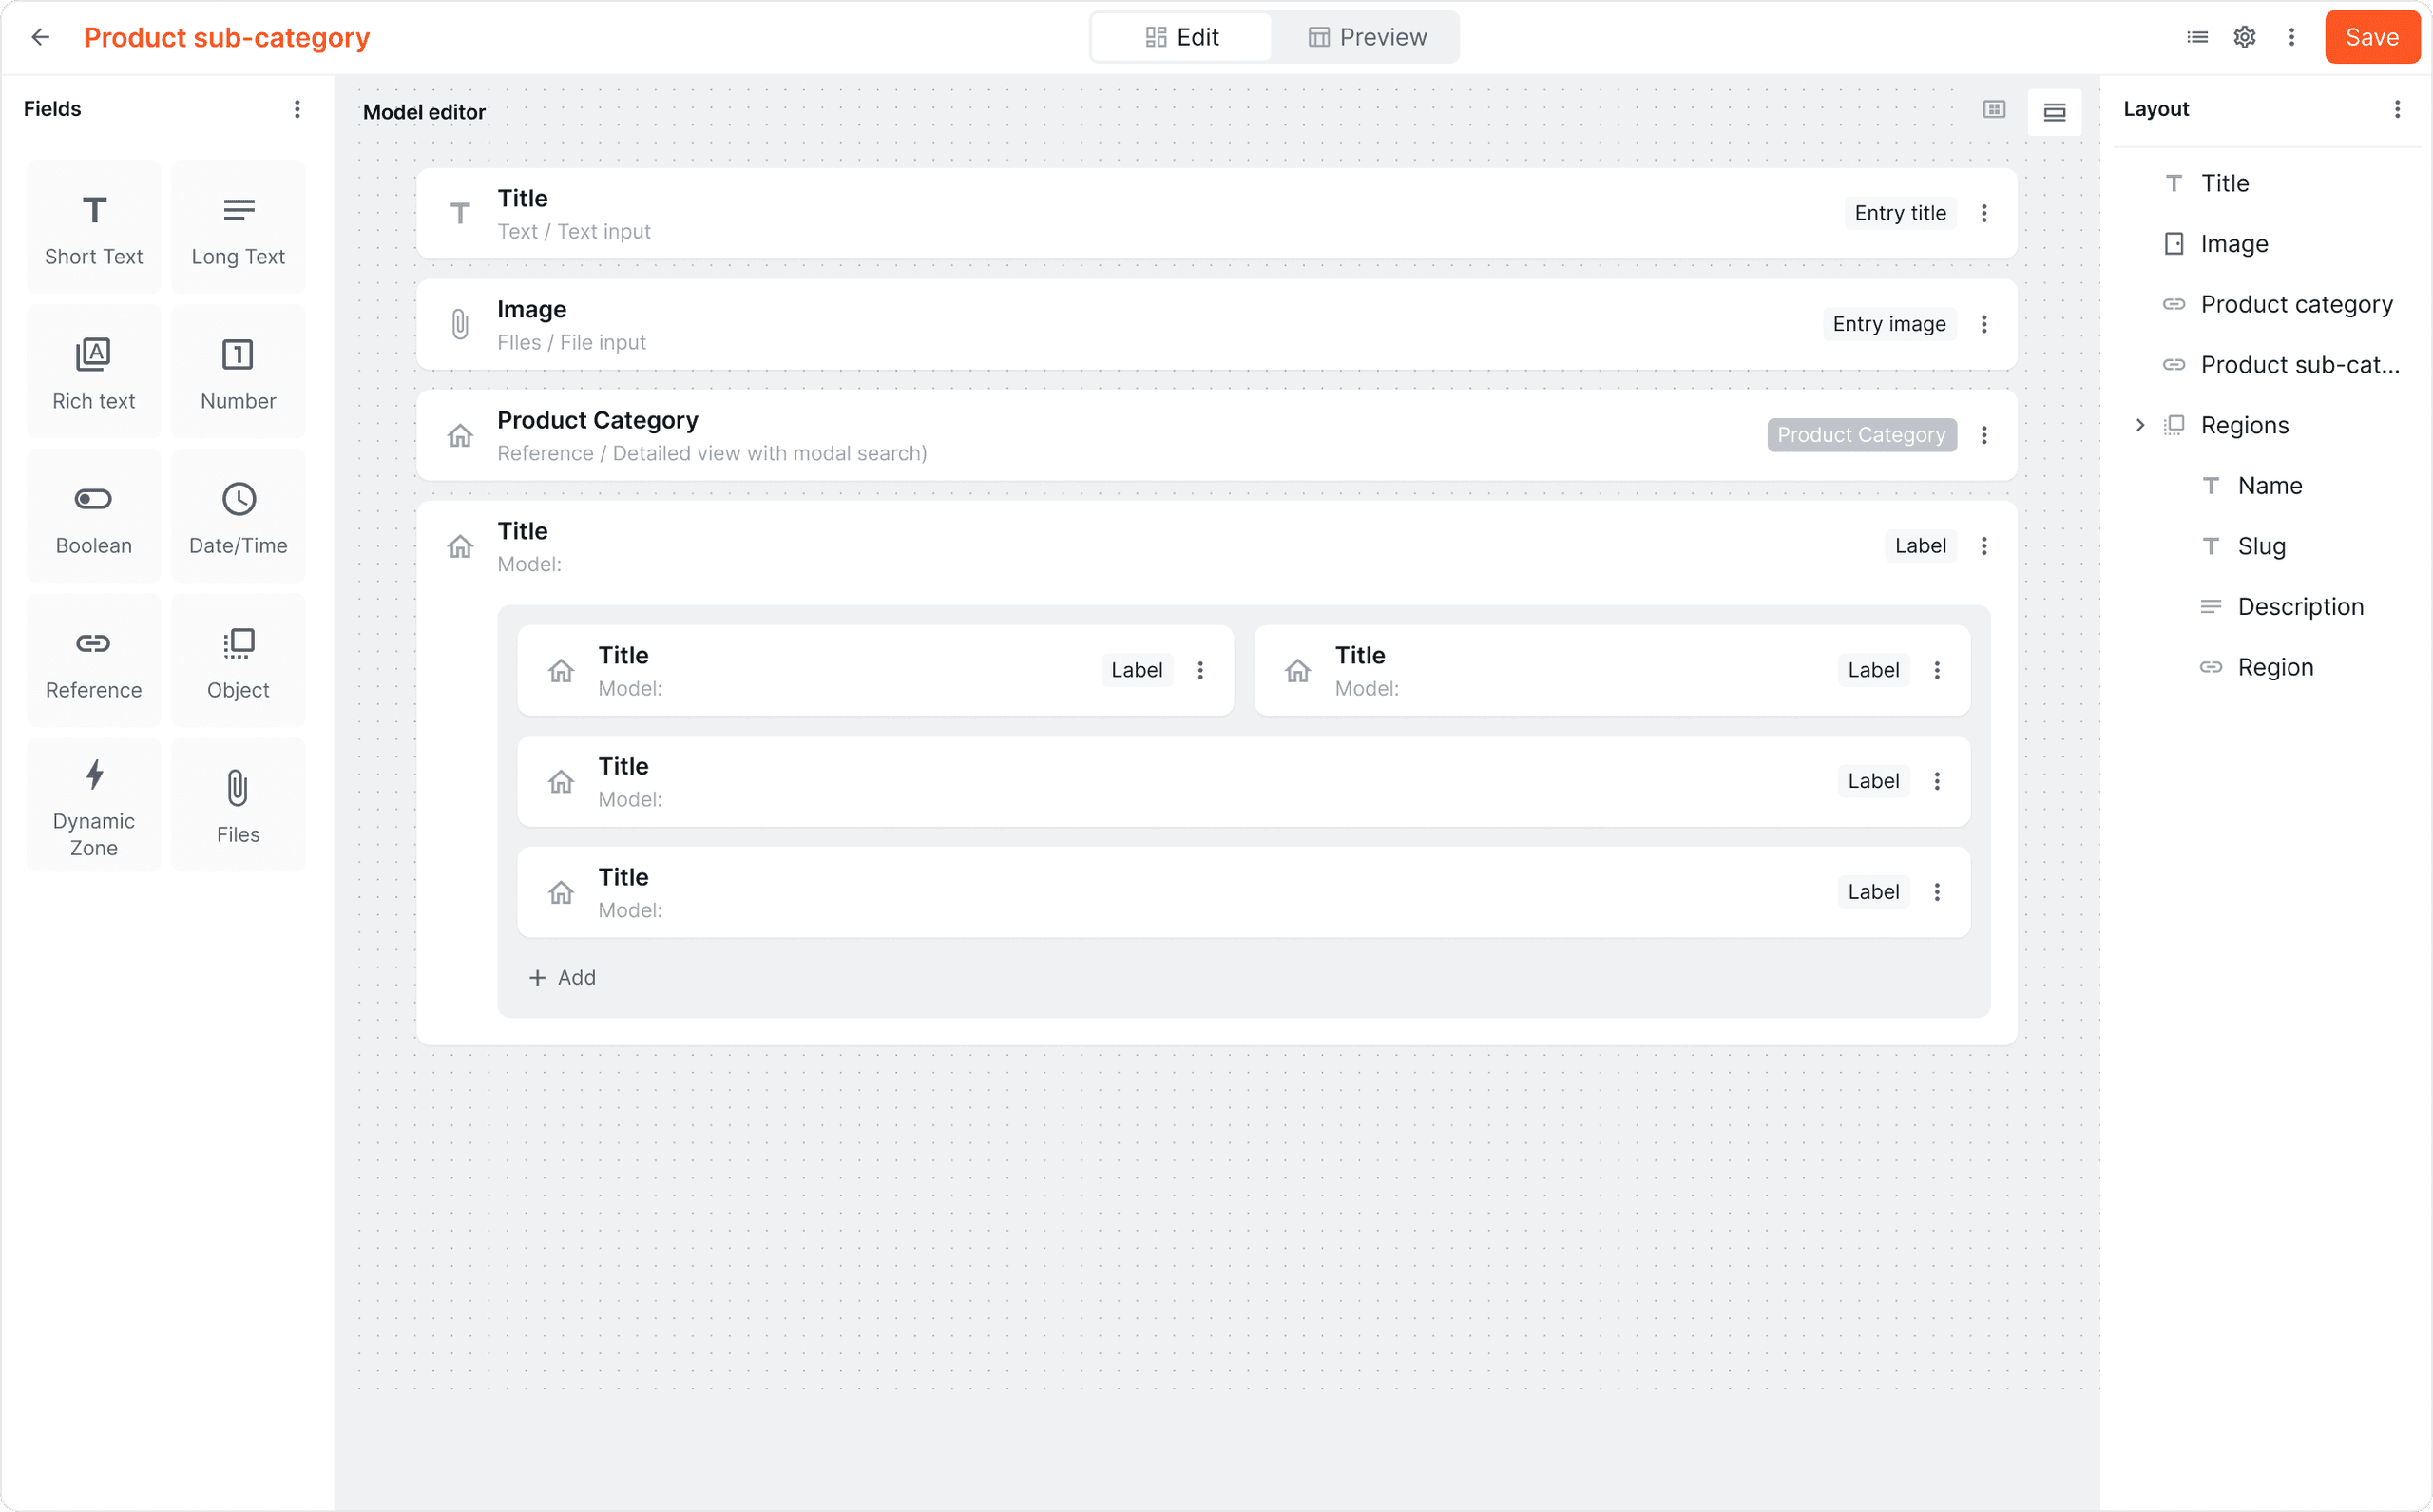Click "Text / Text input" subtitle
This screenshot has height=1512, width=2433.
(574, 231)
